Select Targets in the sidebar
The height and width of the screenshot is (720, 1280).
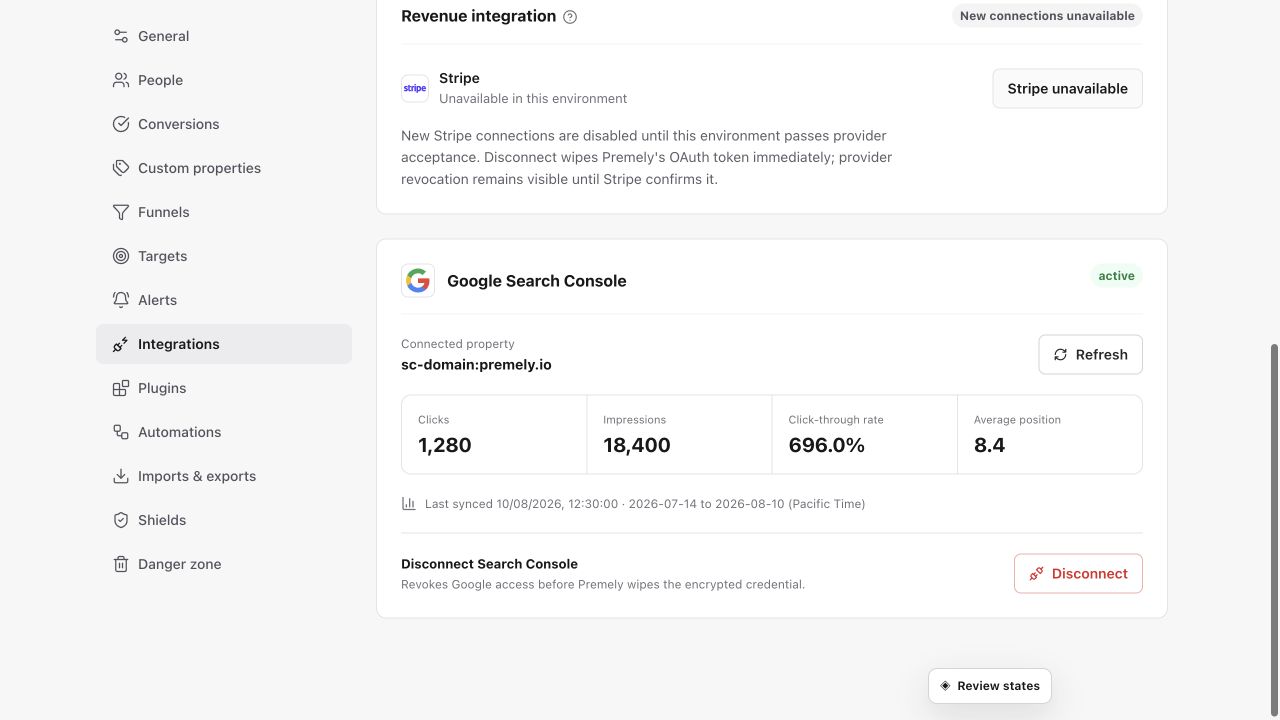point(224,256)
